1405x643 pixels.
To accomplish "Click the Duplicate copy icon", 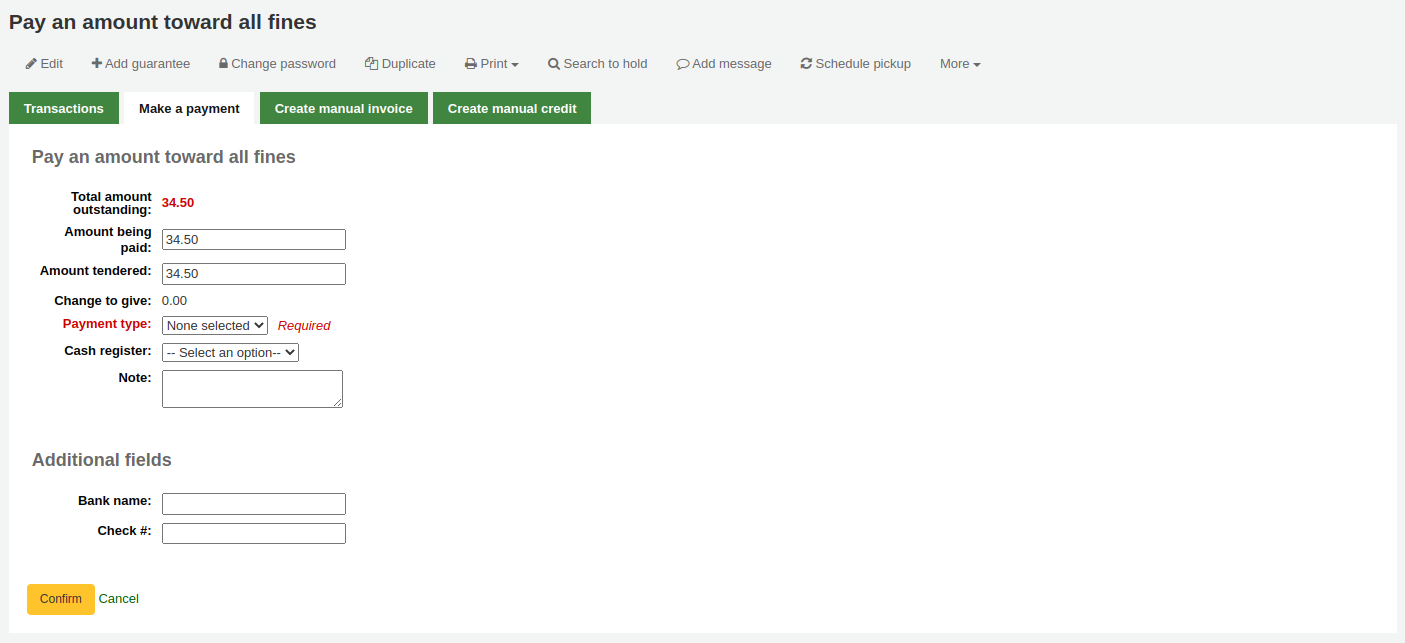I will [371, 64].
